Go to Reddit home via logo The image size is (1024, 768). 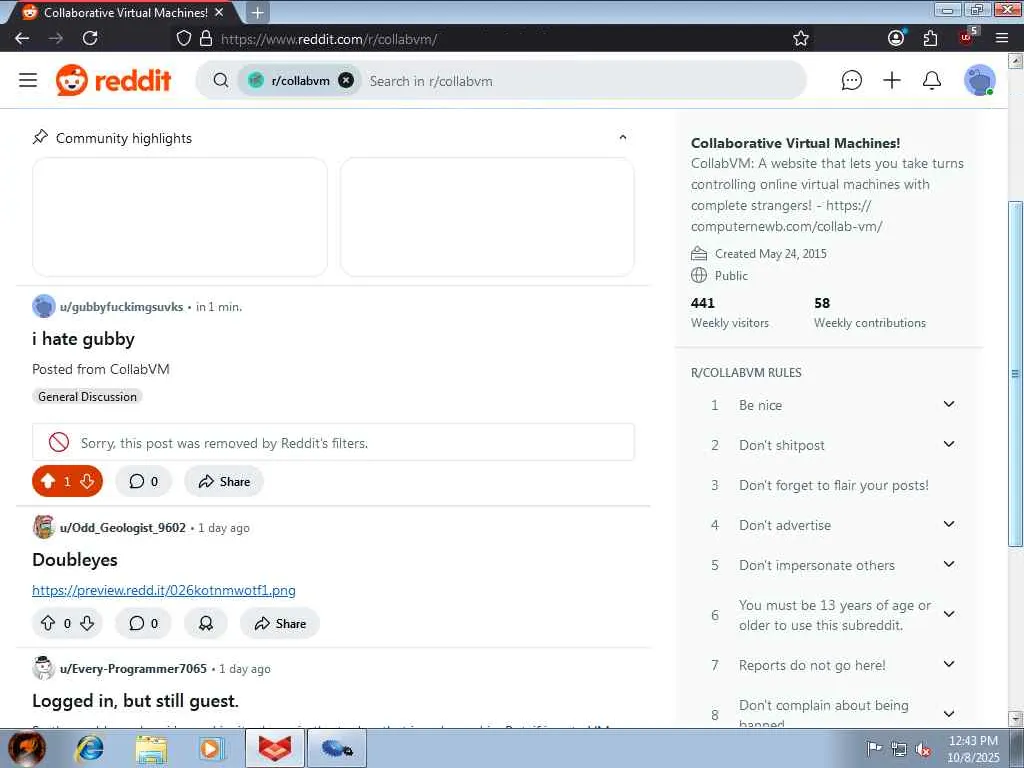(x=114, y=80)
